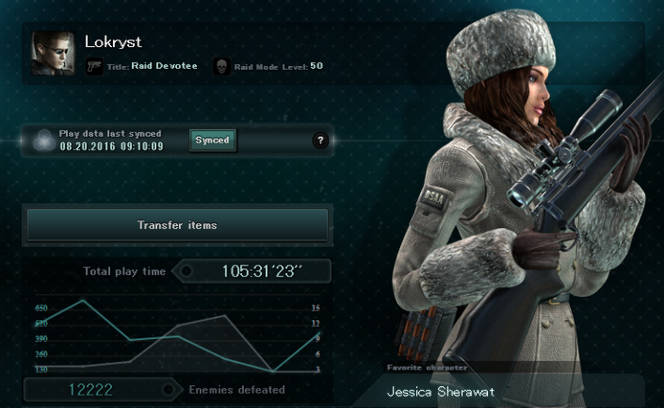Click the round knob beside Enemies defeated
The image size is (664, 408).
coord(168,389)
